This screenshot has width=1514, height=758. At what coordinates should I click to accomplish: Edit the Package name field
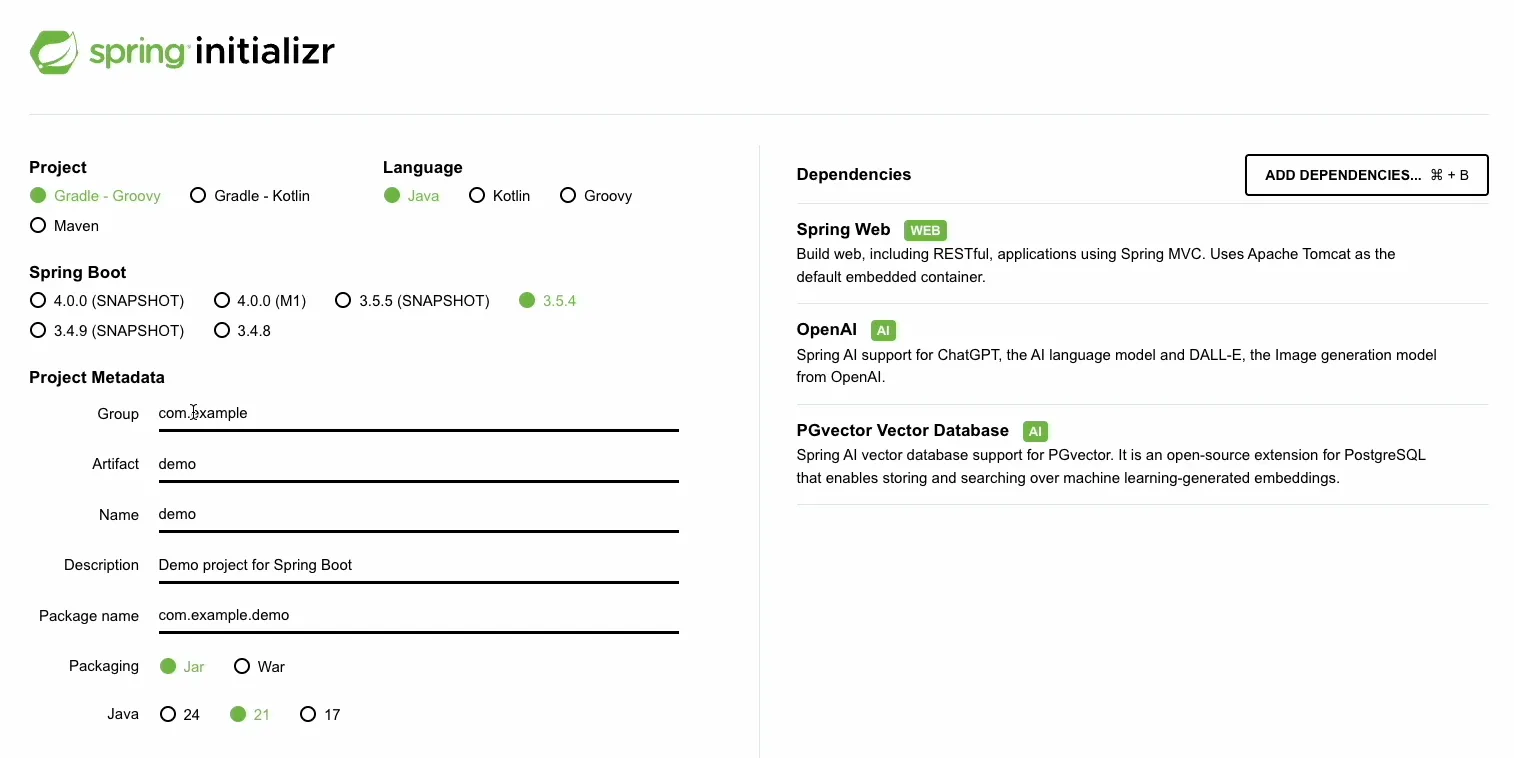tap(418, 615)
